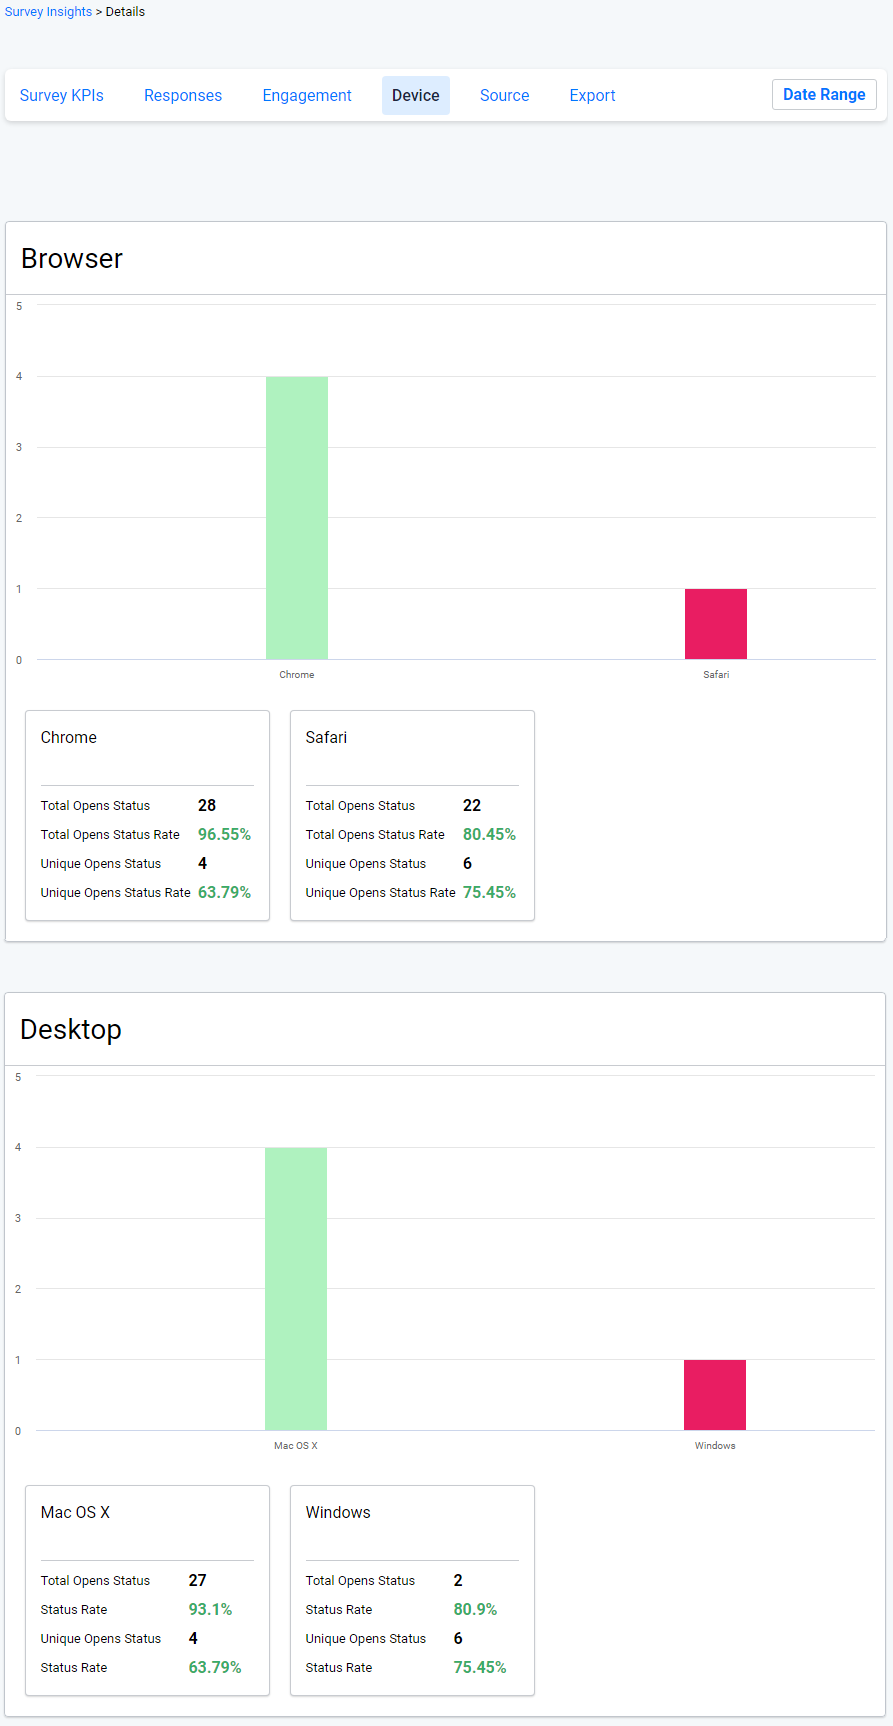Click the red Windows bar in Desktop chart
The image size is (893, 1726).
click(x=715, y=1395)
